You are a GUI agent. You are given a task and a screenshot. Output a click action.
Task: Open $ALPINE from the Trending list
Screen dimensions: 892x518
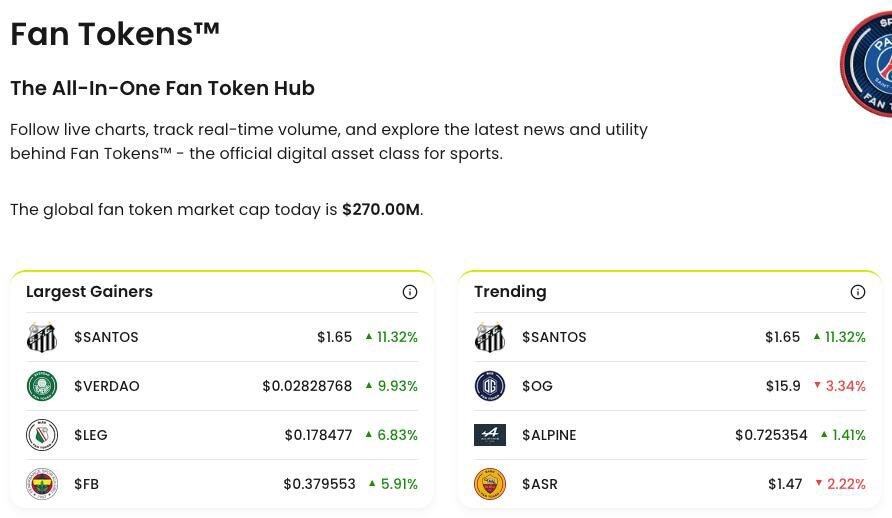click(x=549, y=435)
